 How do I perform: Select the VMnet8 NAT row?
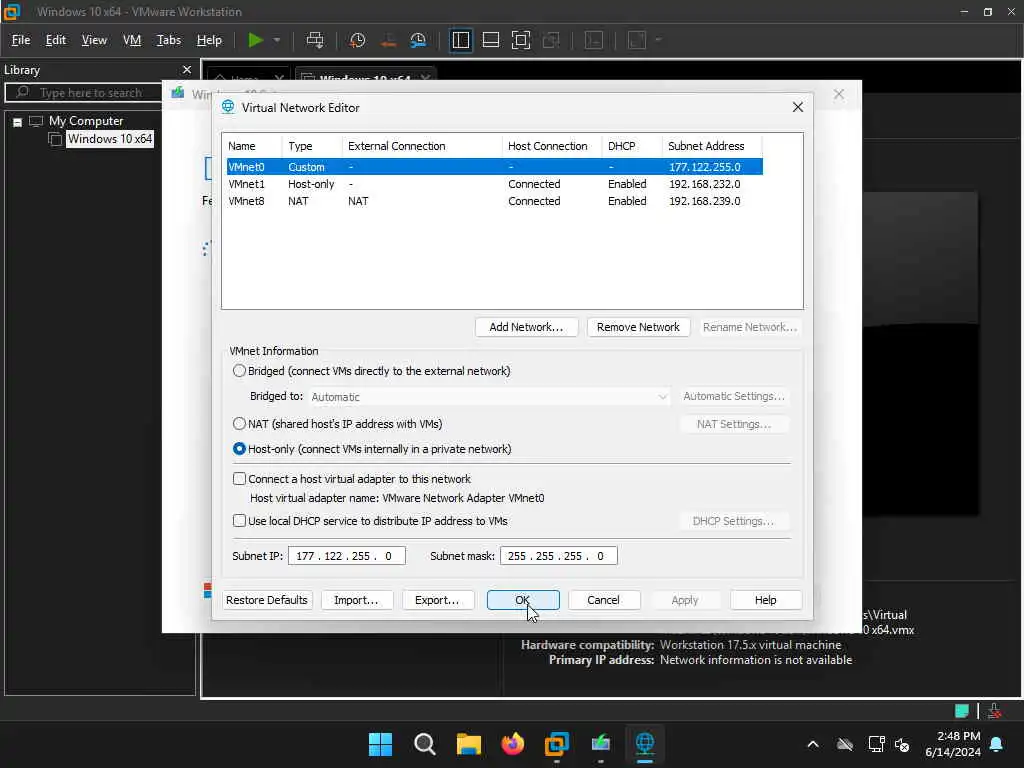click(x=494, y=201)
